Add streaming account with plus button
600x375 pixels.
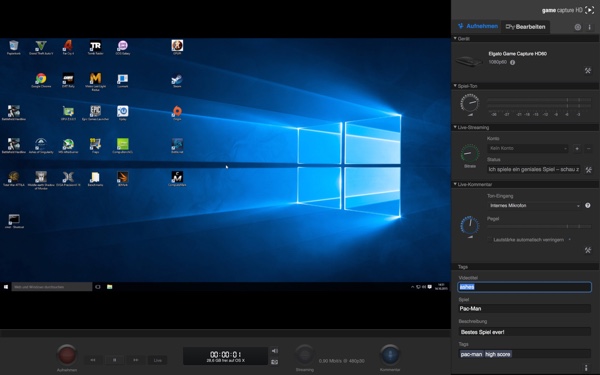pyautogui.click(x=577, y=148)
